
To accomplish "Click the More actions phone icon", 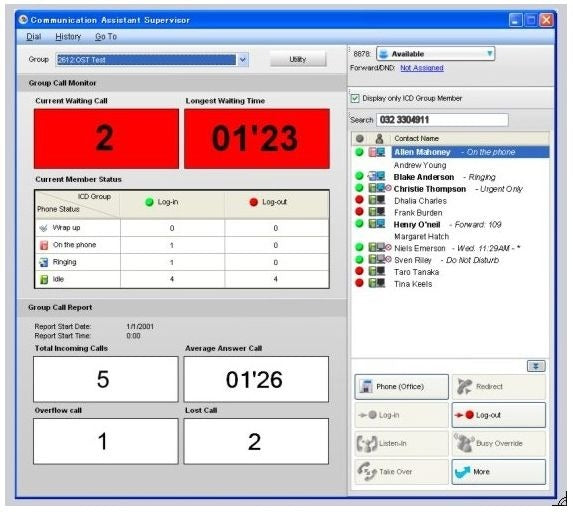I will (x=462, y=472).
